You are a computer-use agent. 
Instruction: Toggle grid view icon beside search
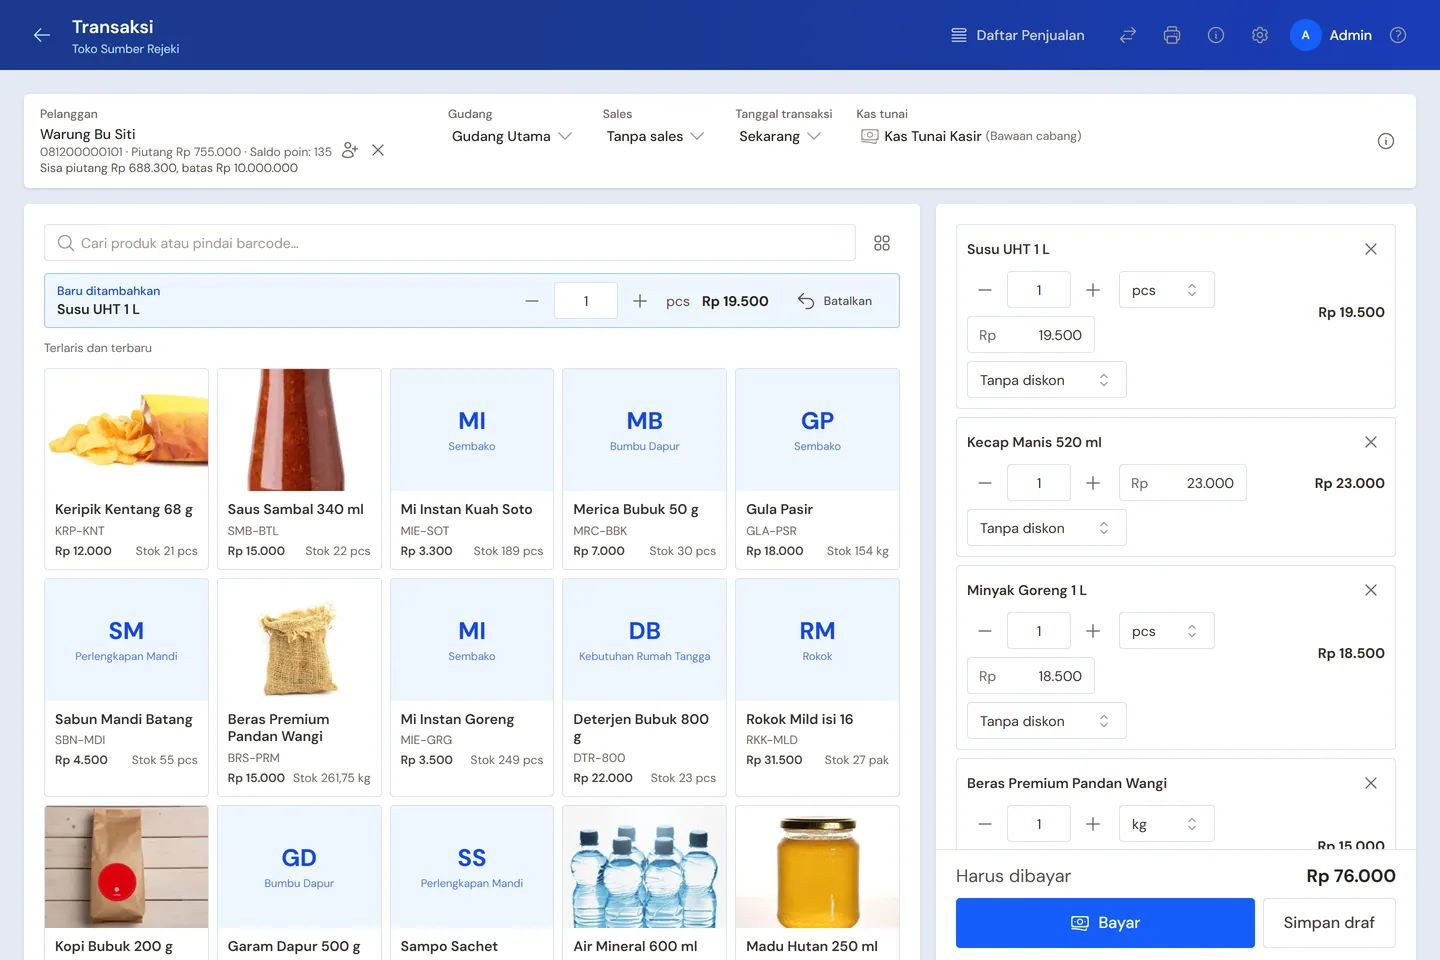click(x=882, y=243)
